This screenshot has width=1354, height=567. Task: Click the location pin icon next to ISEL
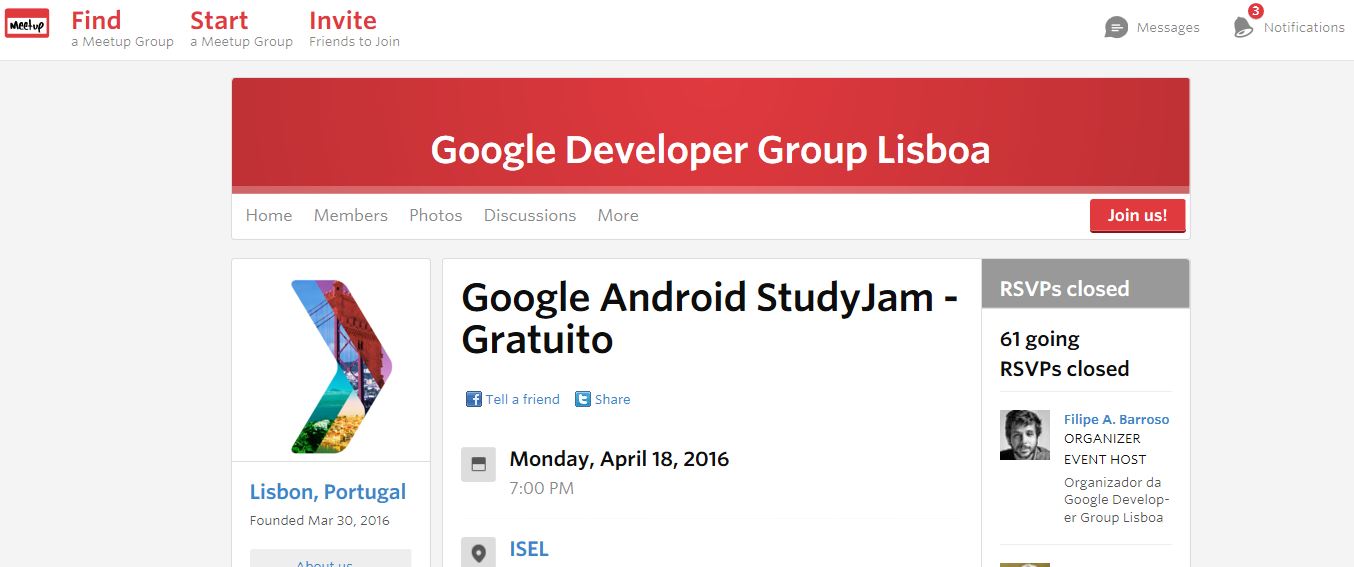tap(478, 552)
